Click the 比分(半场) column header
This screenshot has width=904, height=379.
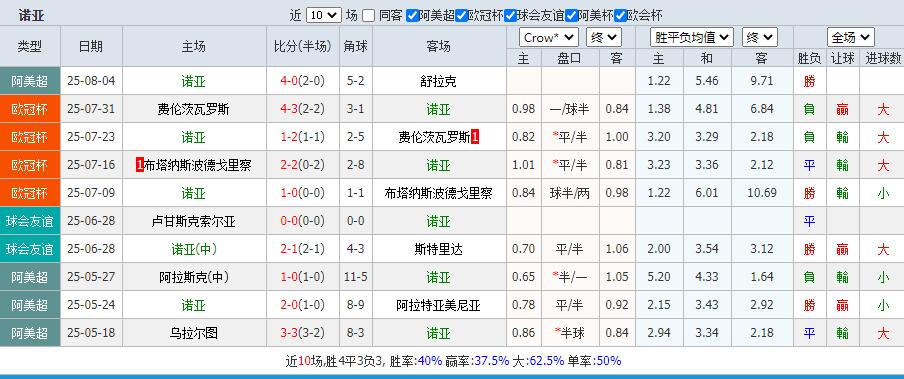tap(303, 47)
